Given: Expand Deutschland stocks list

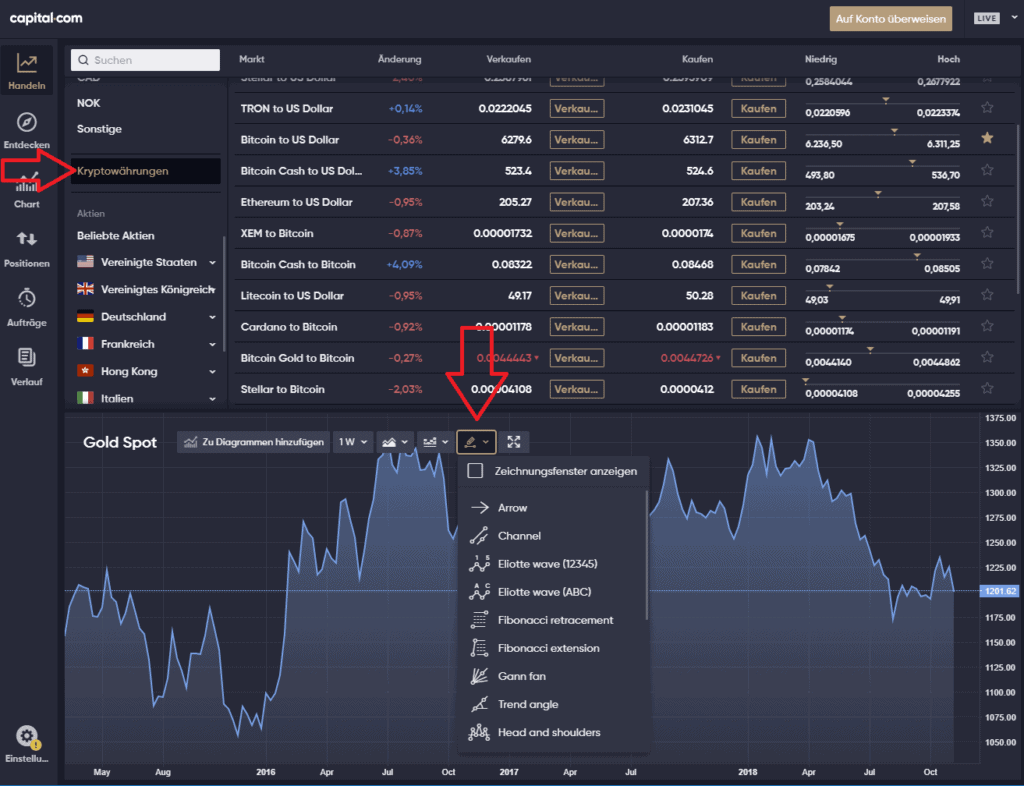Looking at the screenshot, I should click(212, 317).
